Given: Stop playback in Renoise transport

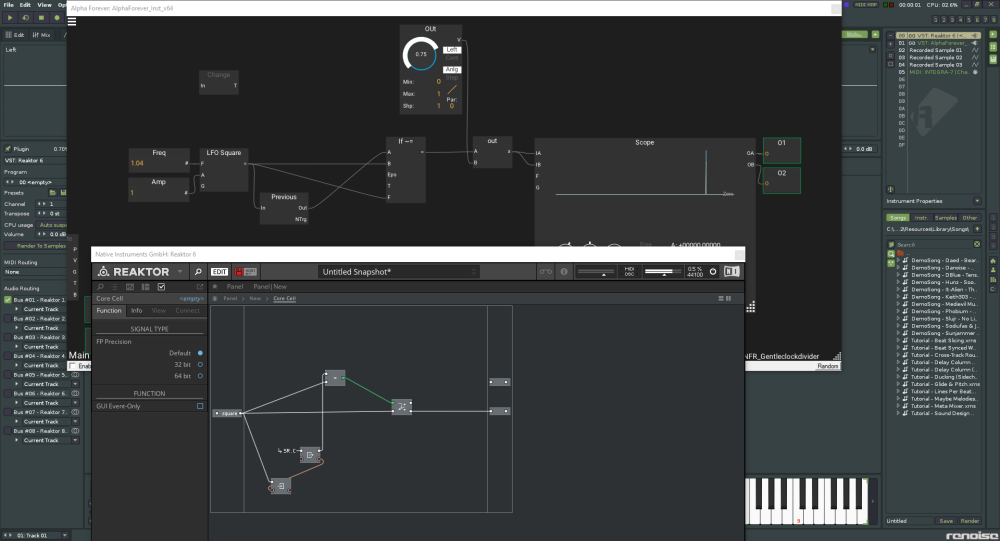Looking at the screenshot, I should [x=41, y=18].
